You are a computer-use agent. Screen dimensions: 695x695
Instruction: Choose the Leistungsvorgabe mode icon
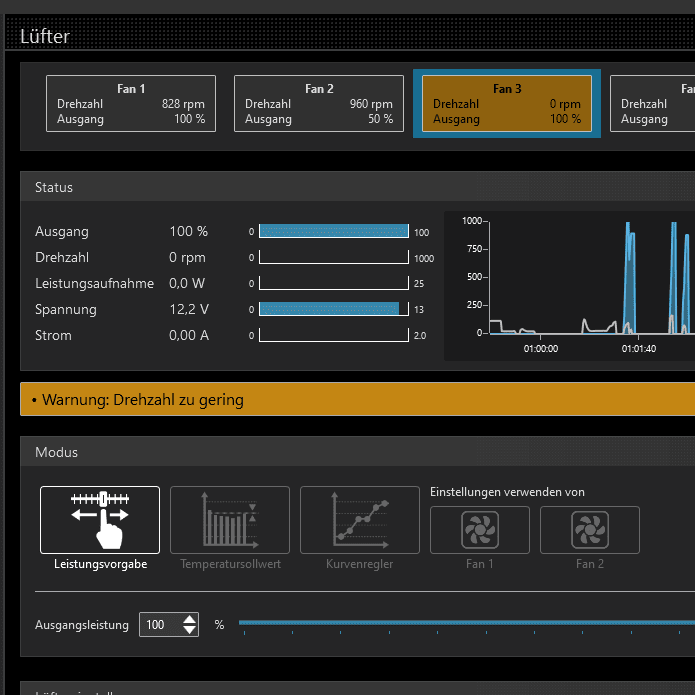point(100,519)
